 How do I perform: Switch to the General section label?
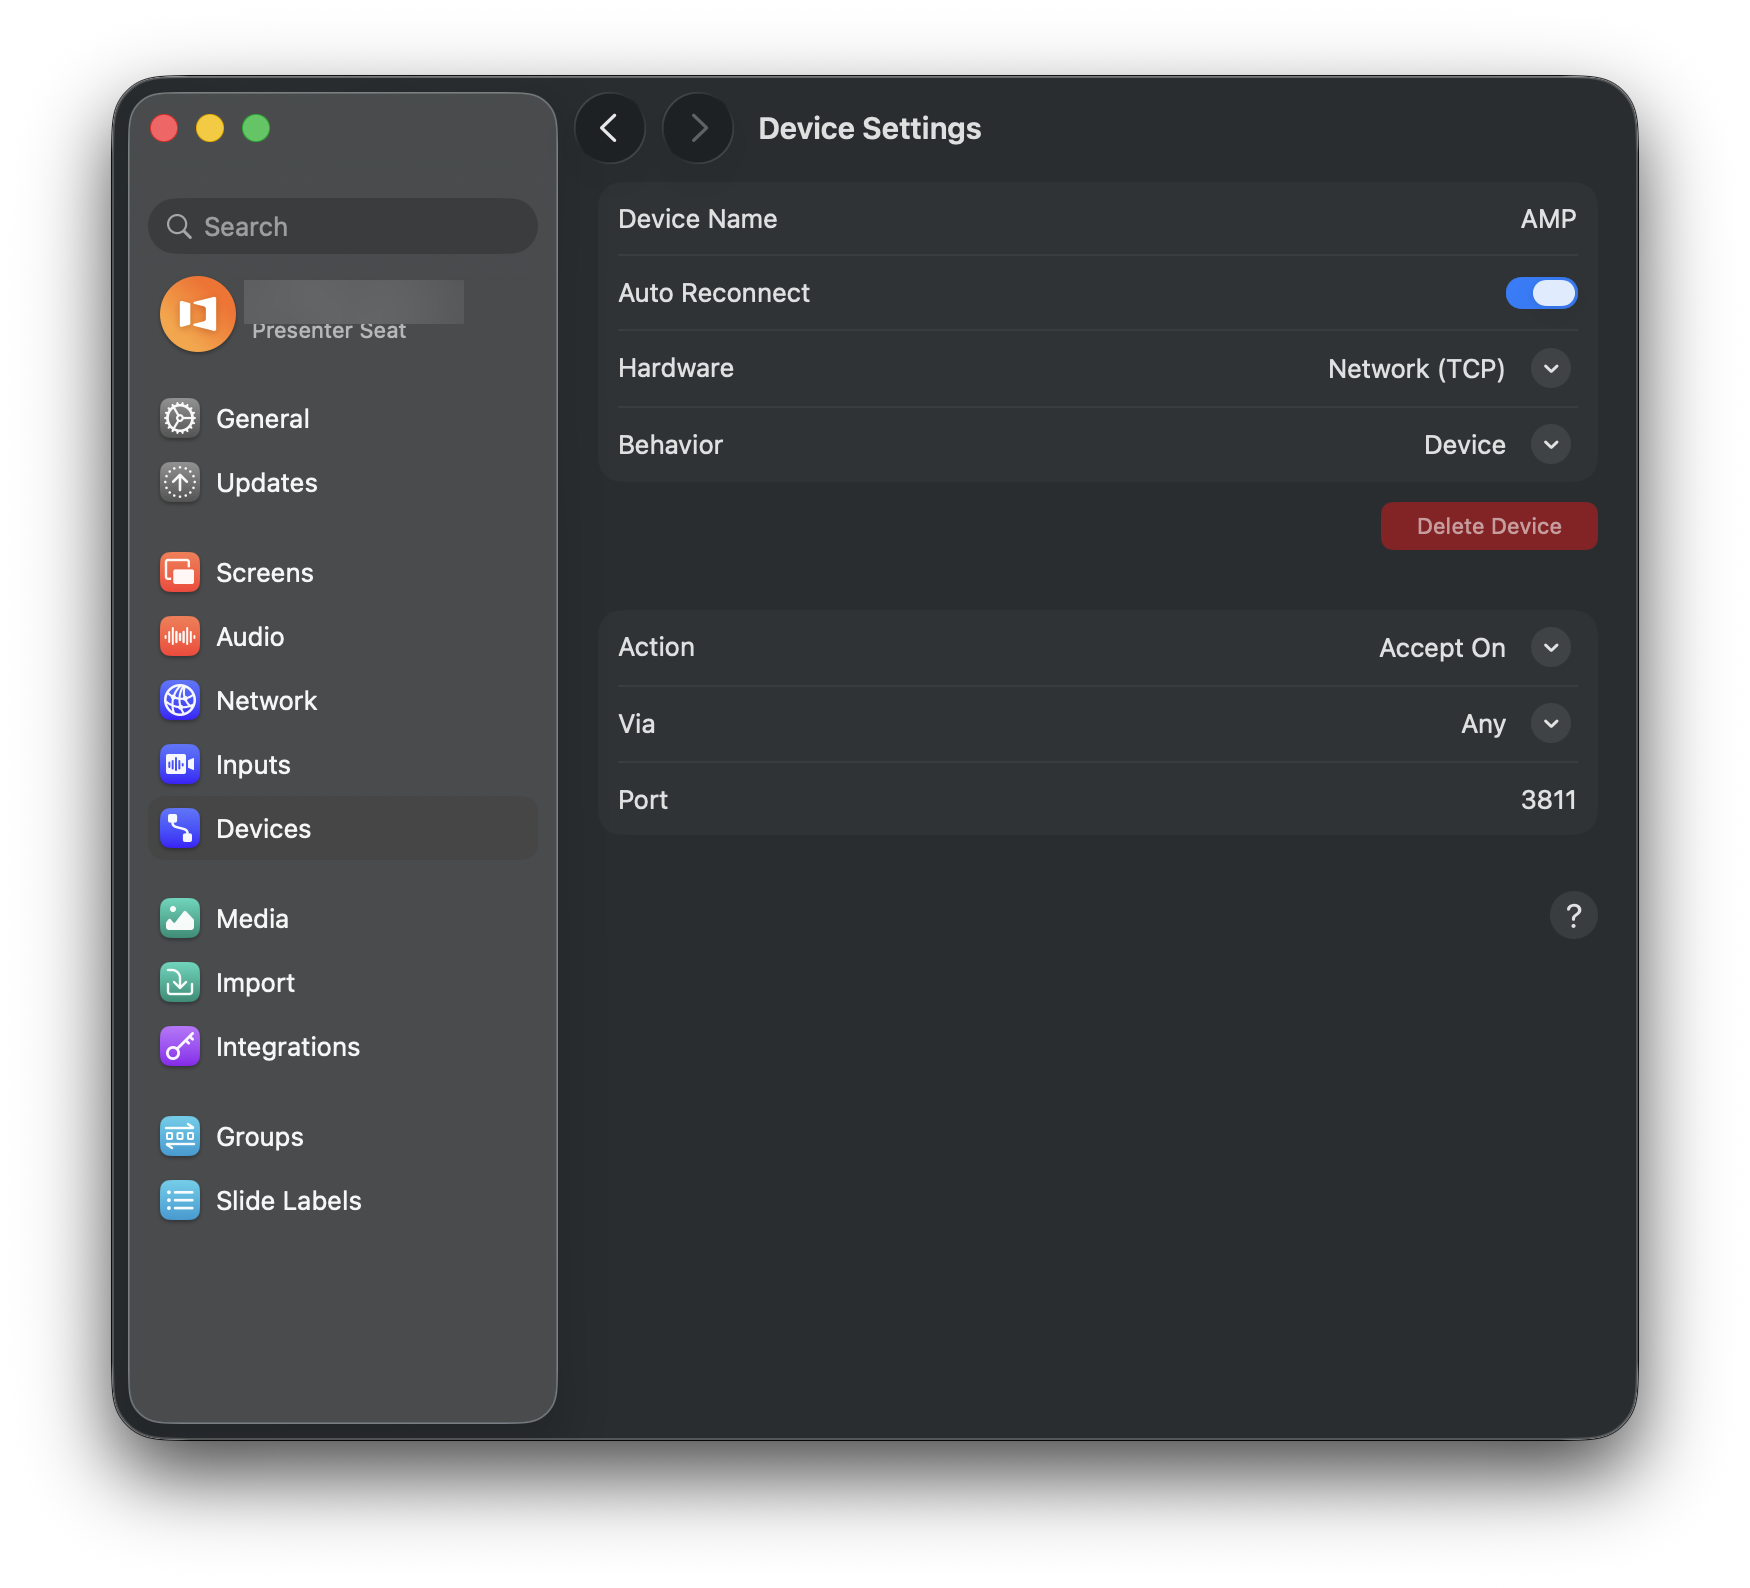[x=263, y=419]
